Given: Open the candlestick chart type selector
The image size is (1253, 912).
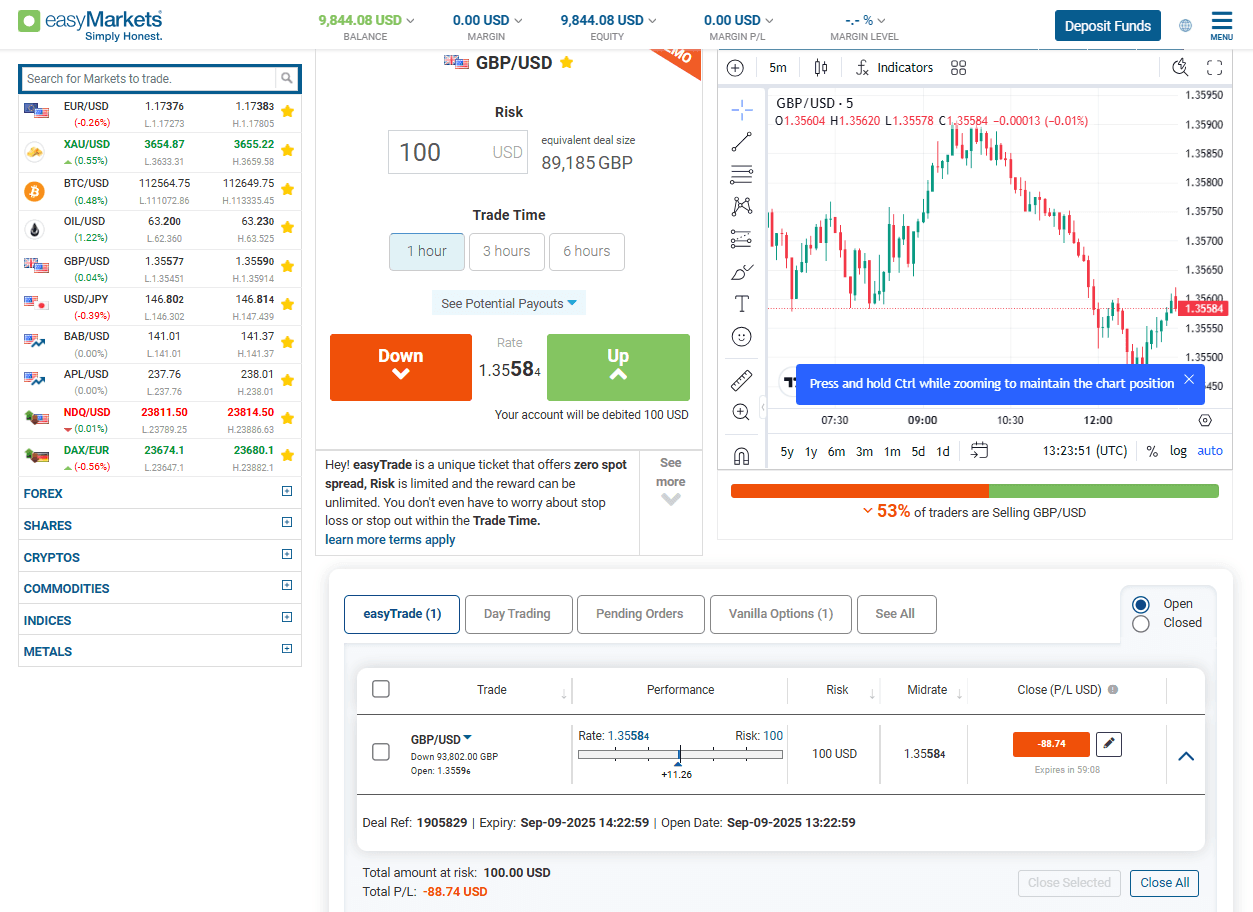Looking at the screenshot, I should pos(821,68).
